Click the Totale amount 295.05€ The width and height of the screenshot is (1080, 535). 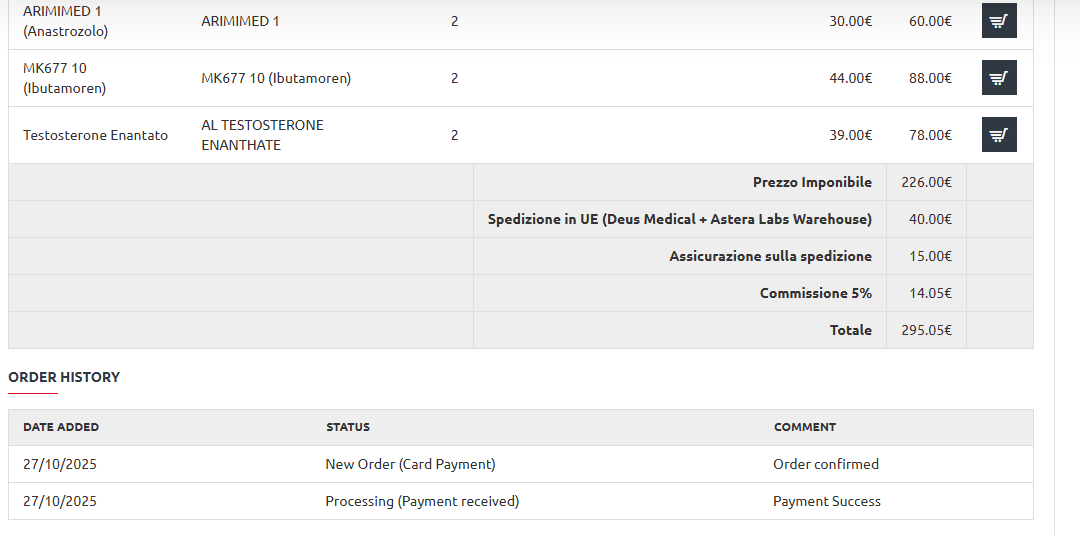[926, 331]
